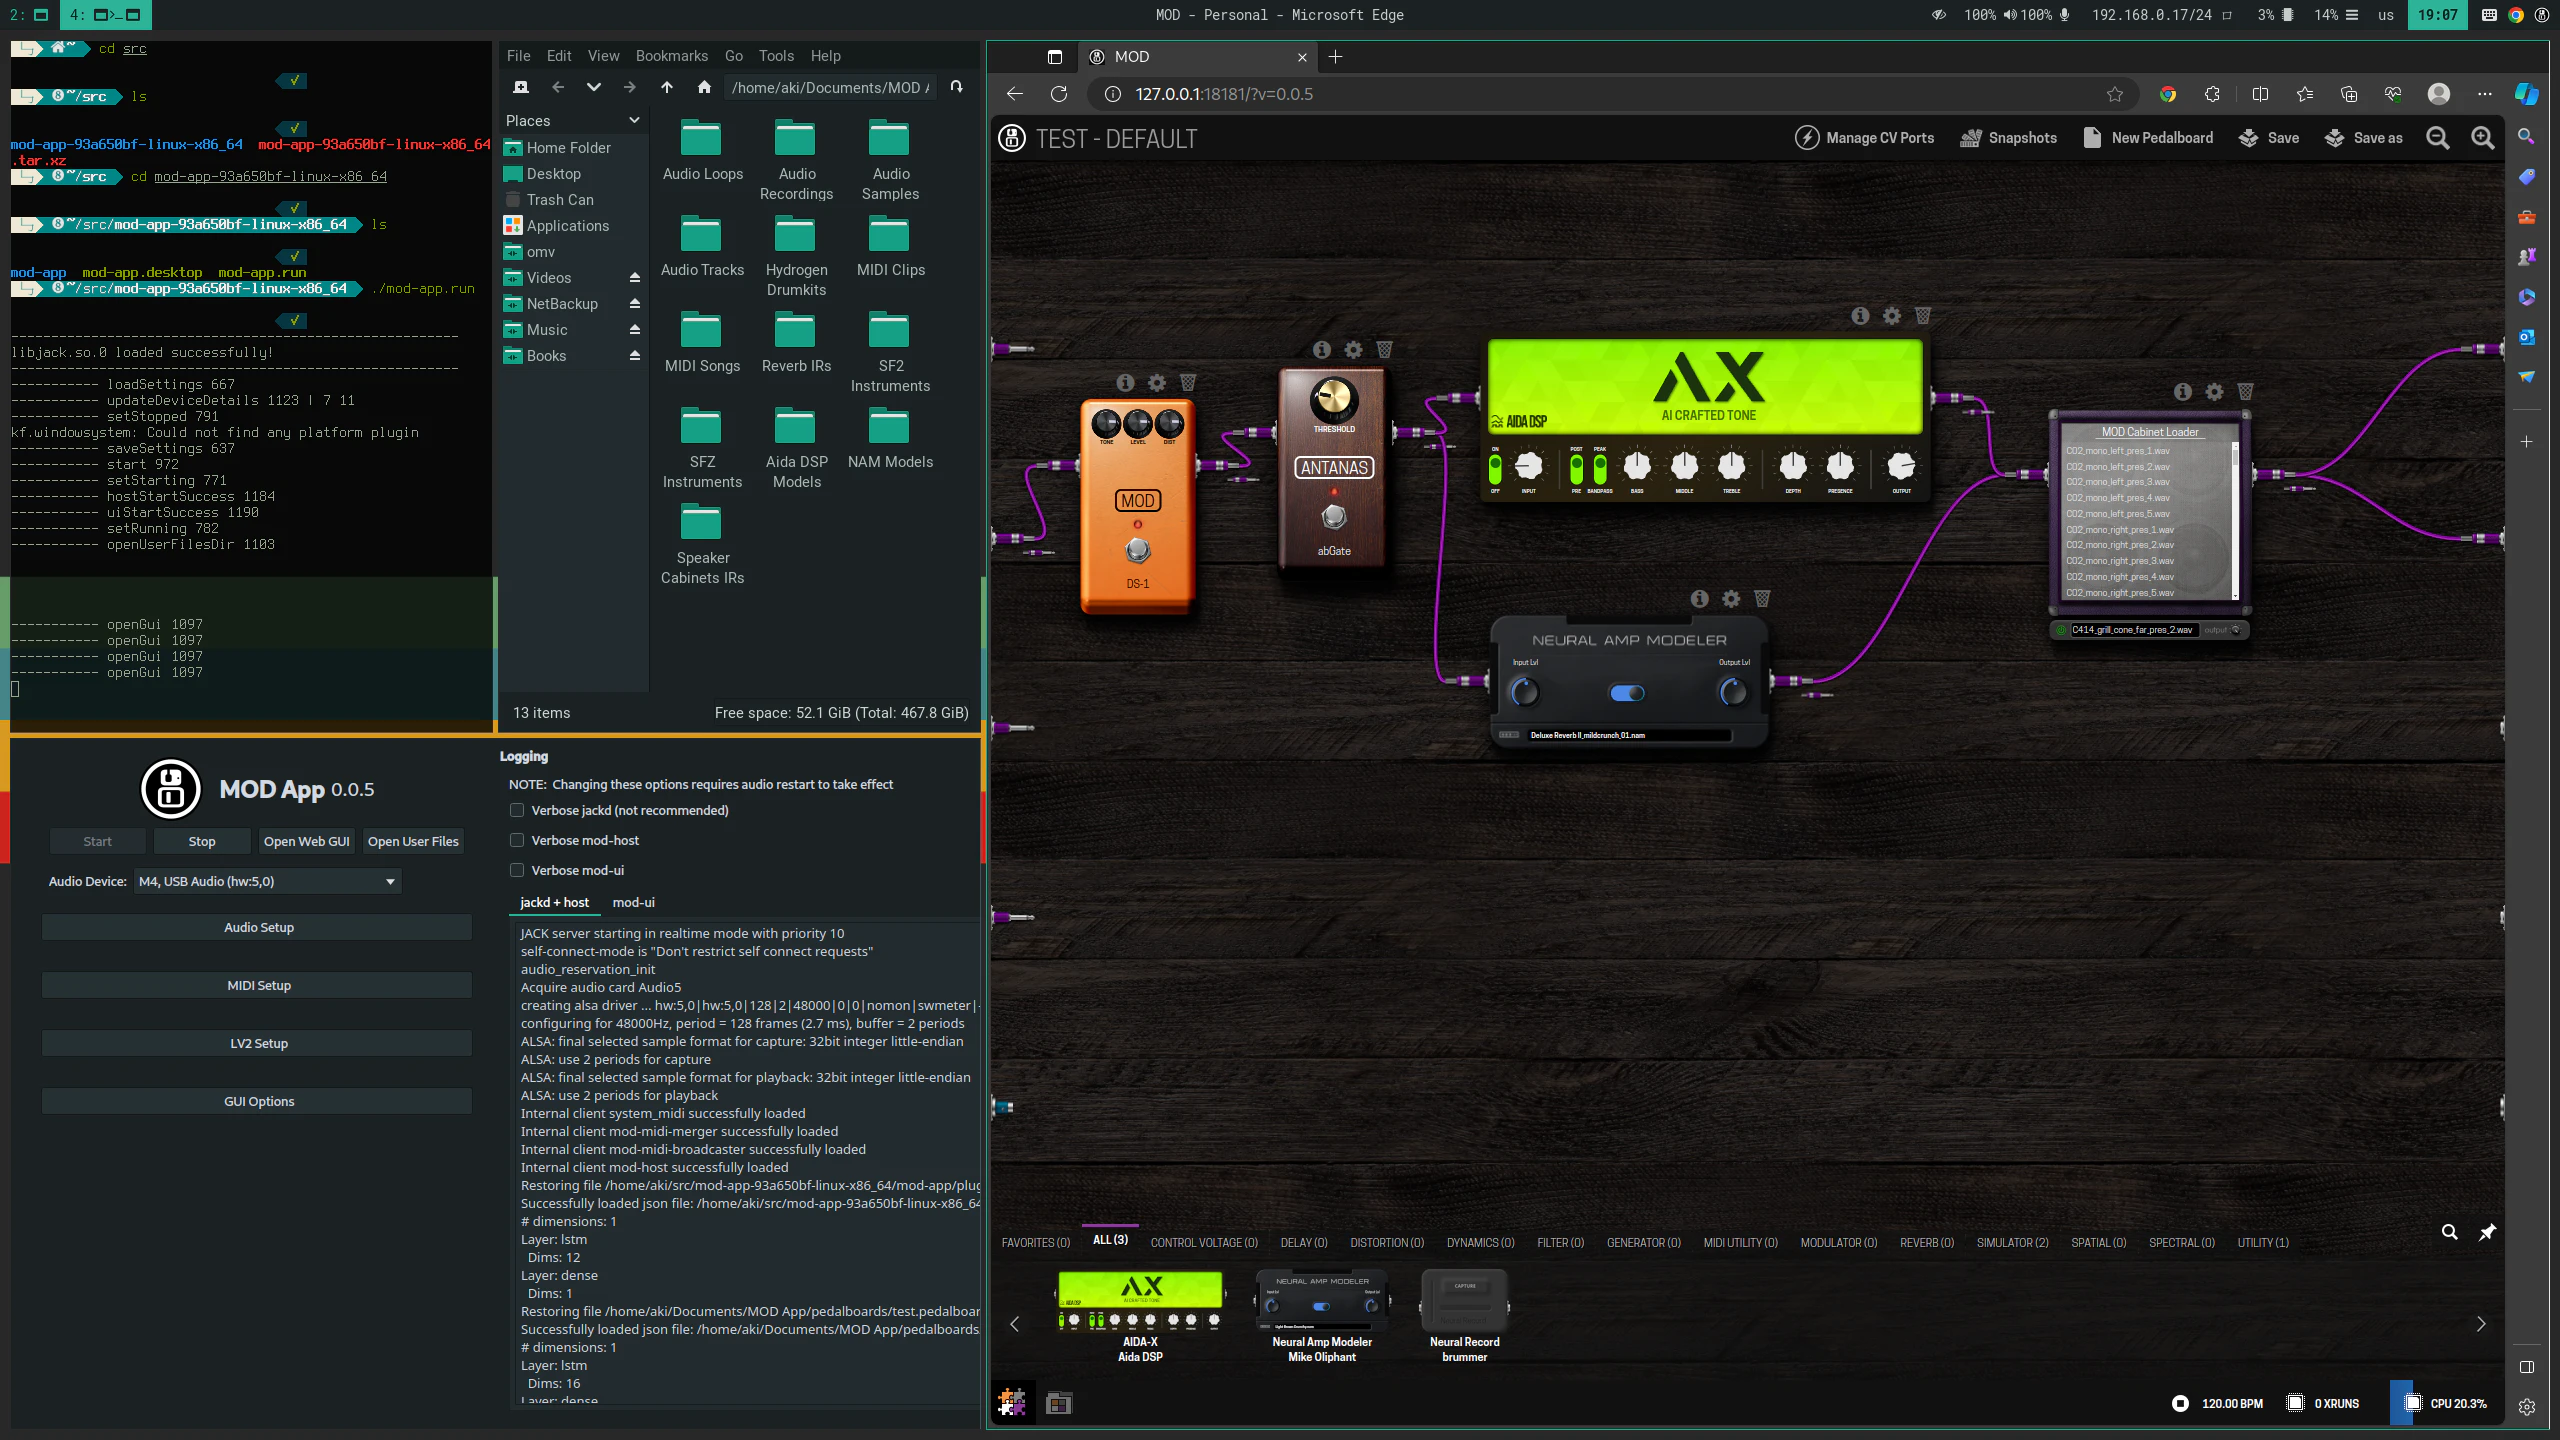
Task: Toggle AIDA-X BANDPASS/PEAK switch
Action: [1600, 468]
